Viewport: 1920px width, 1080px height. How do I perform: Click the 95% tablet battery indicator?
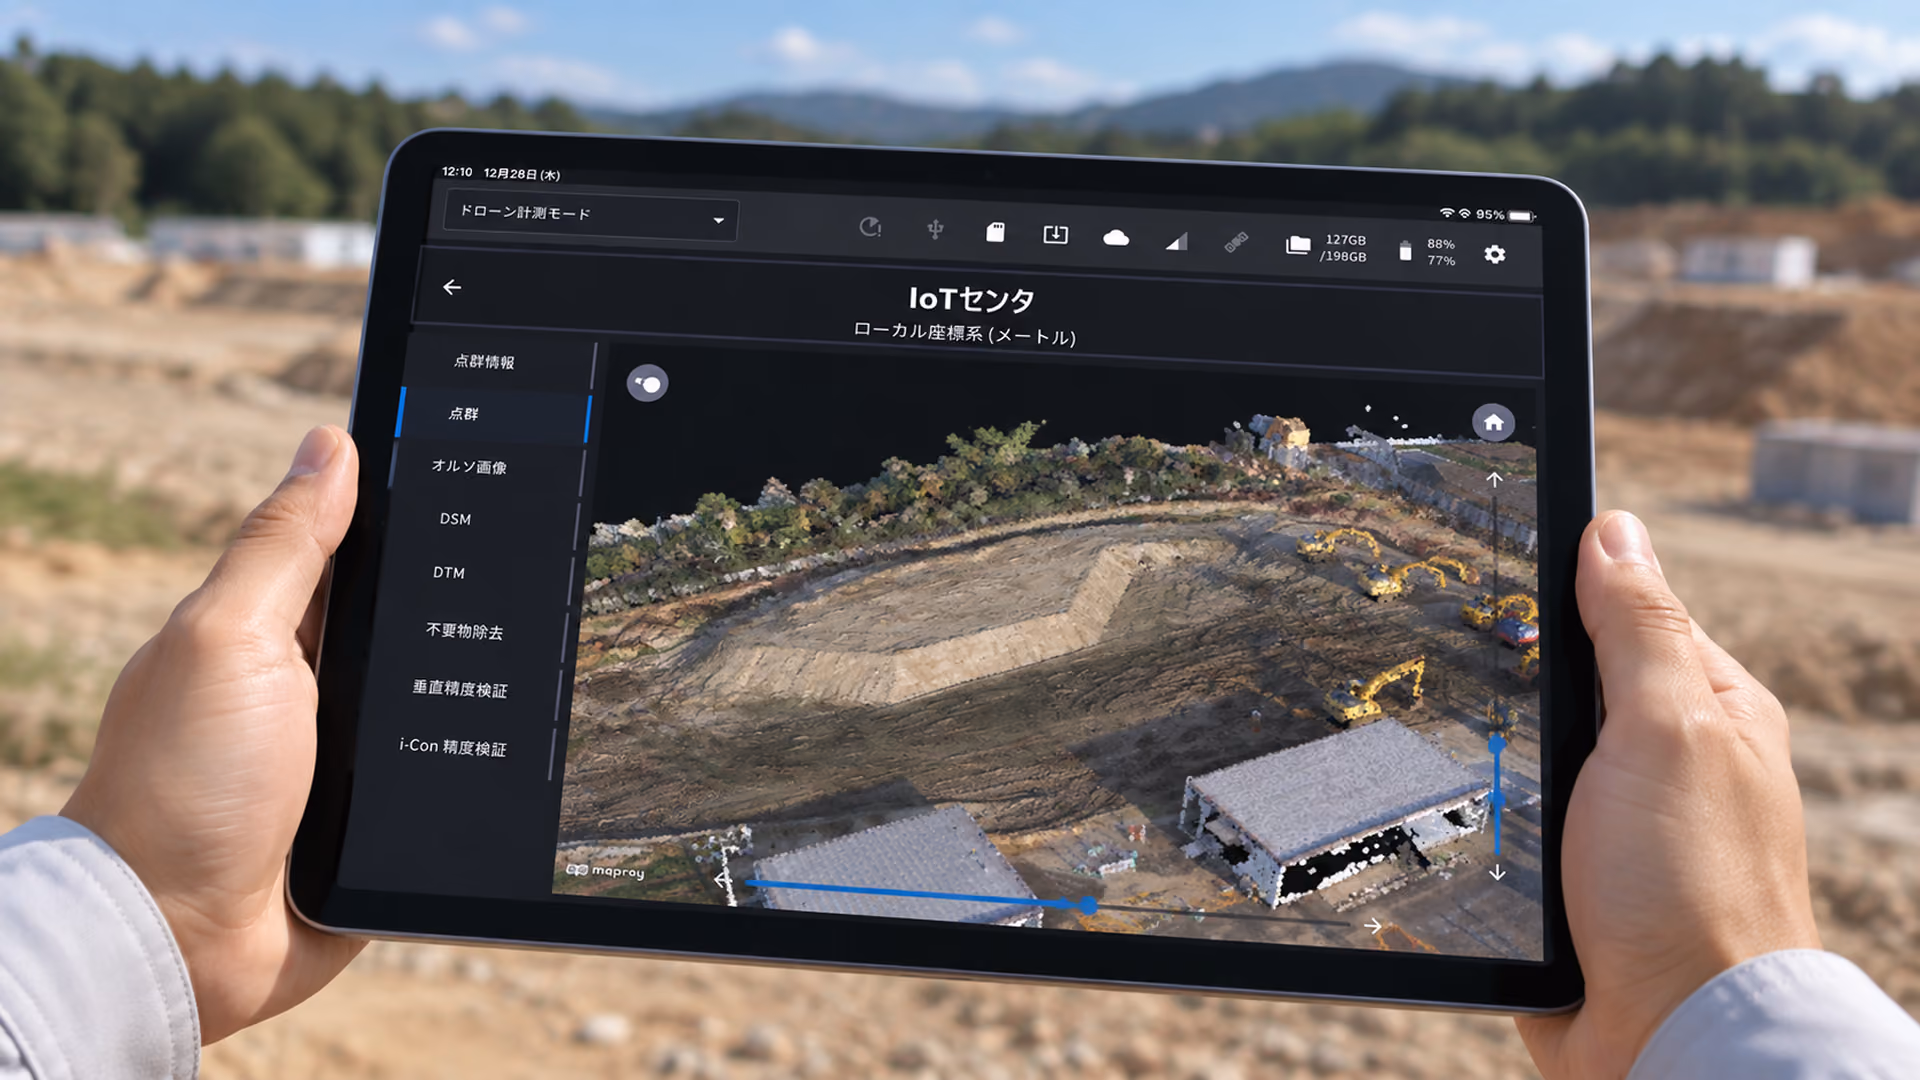pyautogui.click(x=1505, y=215)
